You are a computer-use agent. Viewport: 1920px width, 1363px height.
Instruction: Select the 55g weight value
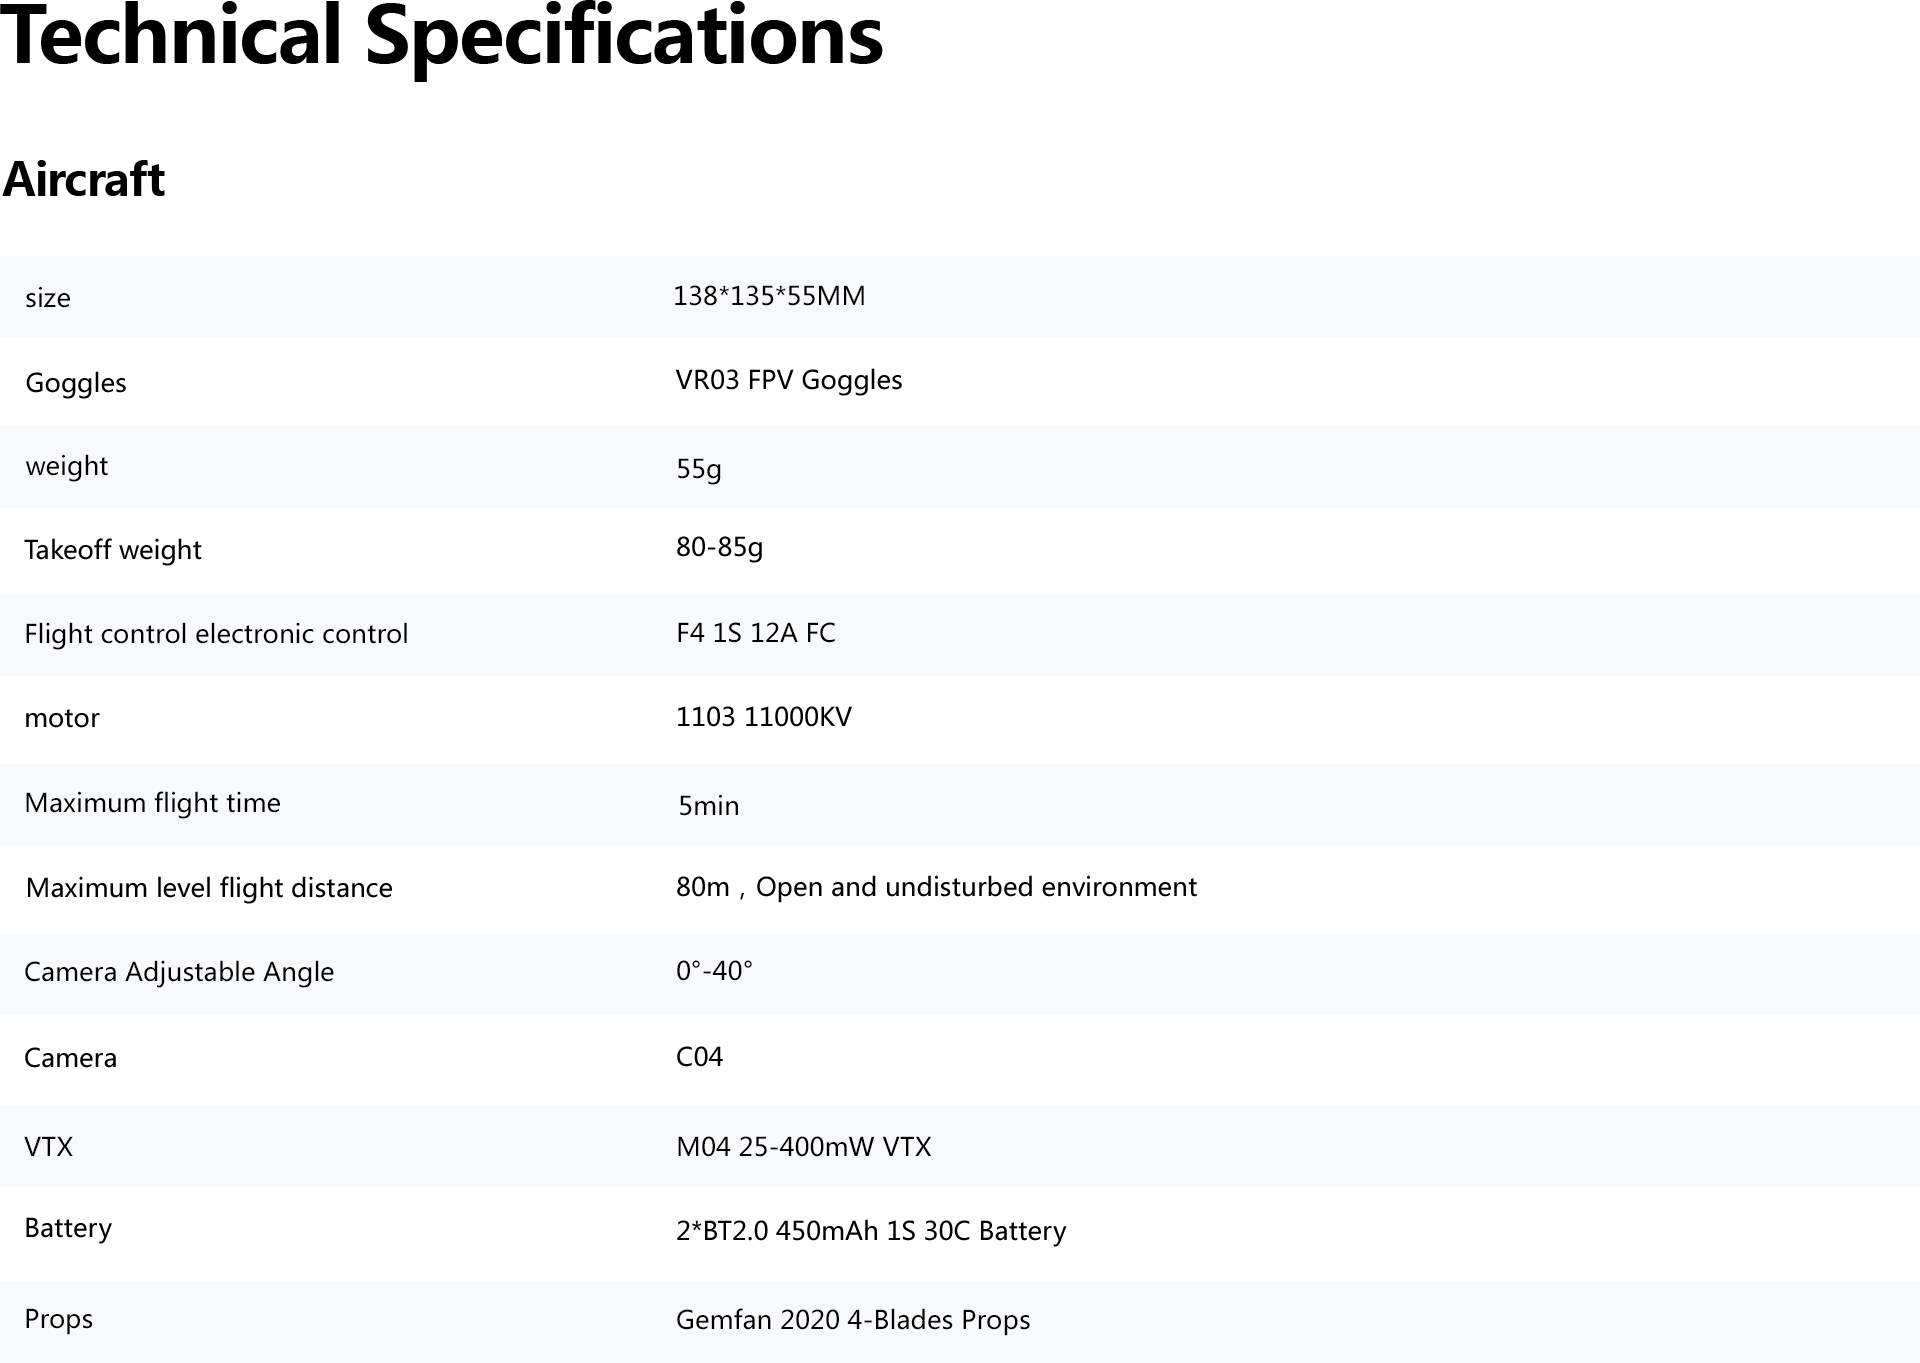[698, 469]
